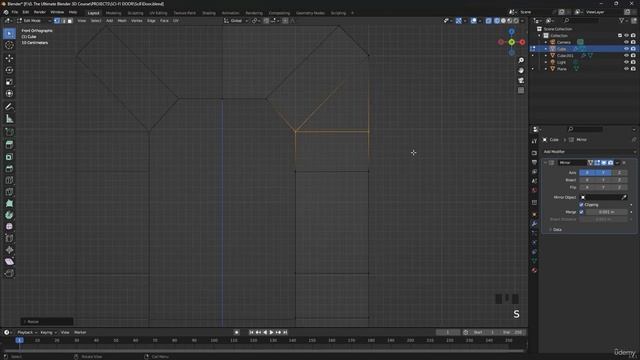
Task: Open the Render properties tab icon
Action: tap(534, 153)
